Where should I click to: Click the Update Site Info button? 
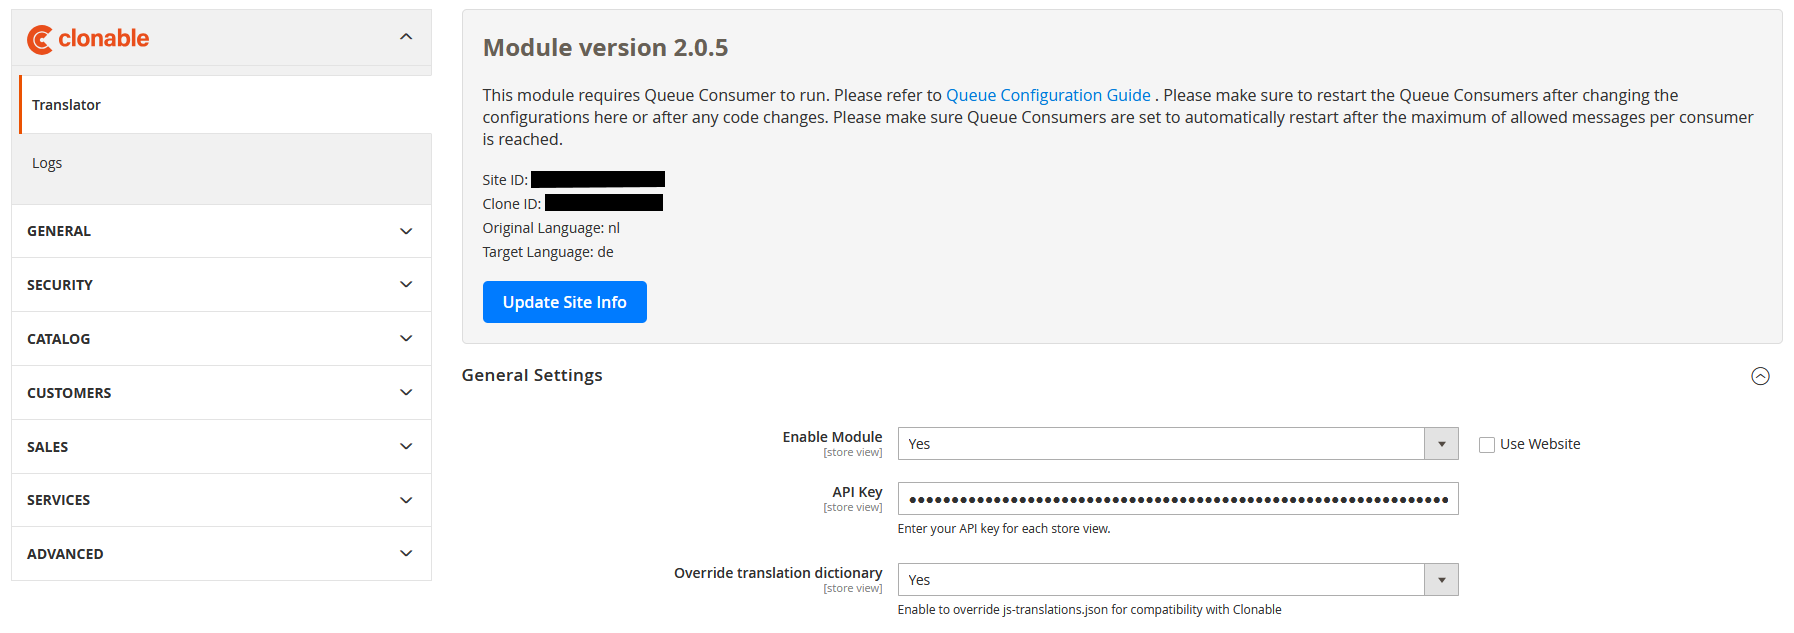pyautogui.click(x=564, y=302)
